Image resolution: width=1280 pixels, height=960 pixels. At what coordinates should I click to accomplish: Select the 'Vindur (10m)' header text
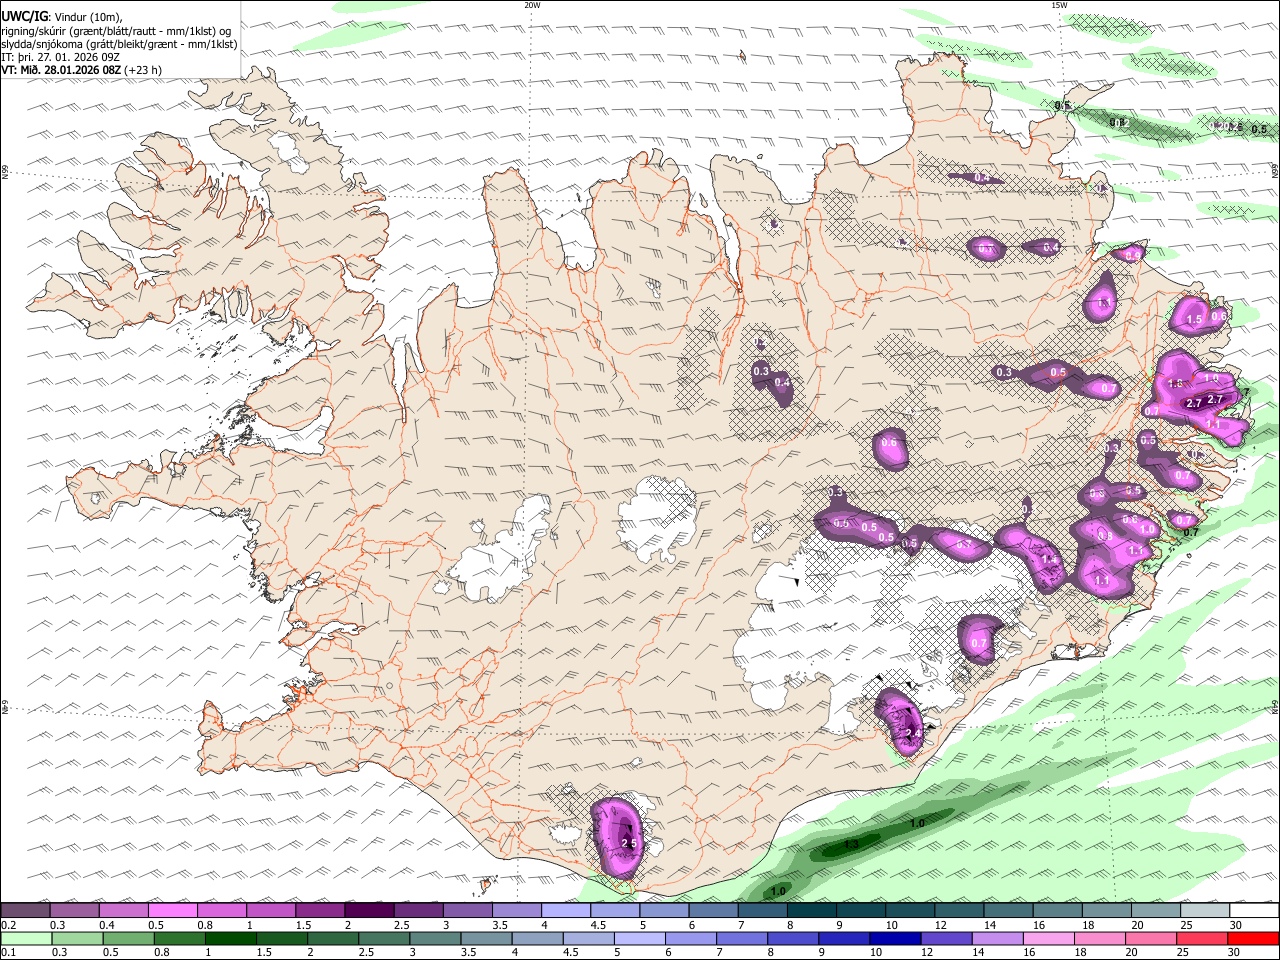(89, 16)
